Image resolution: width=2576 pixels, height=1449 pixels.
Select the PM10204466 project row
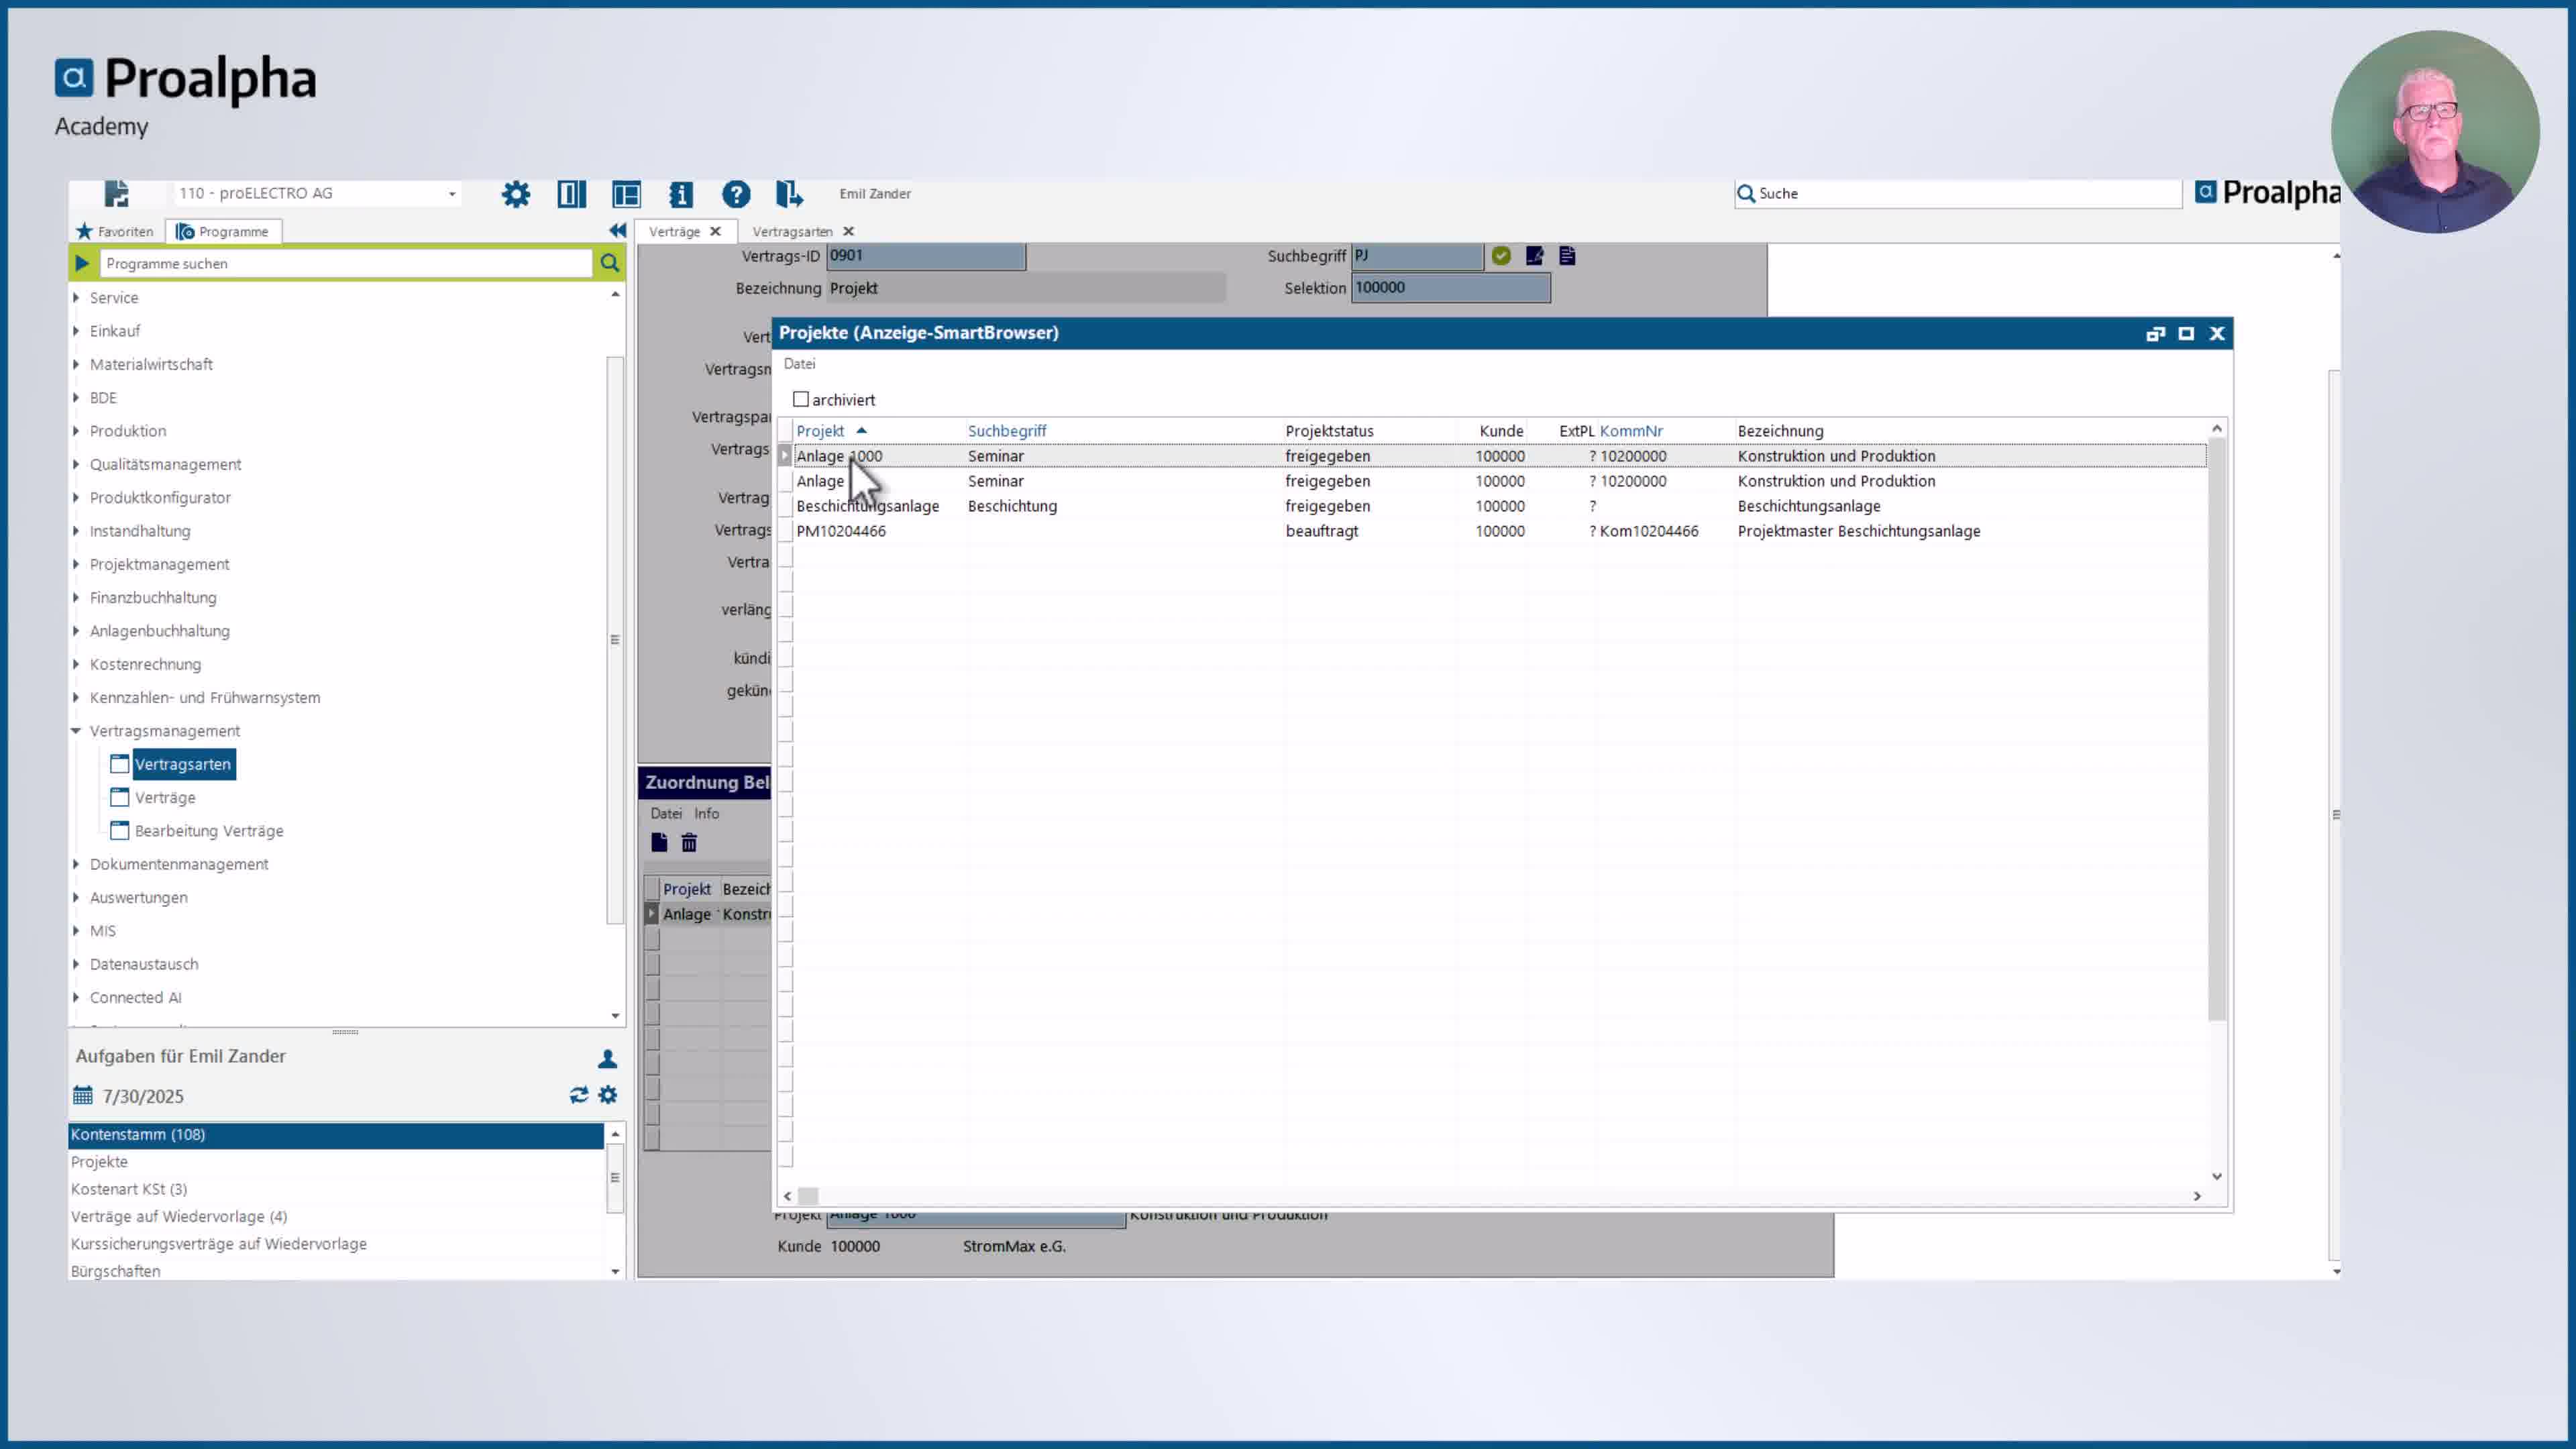1500,531
